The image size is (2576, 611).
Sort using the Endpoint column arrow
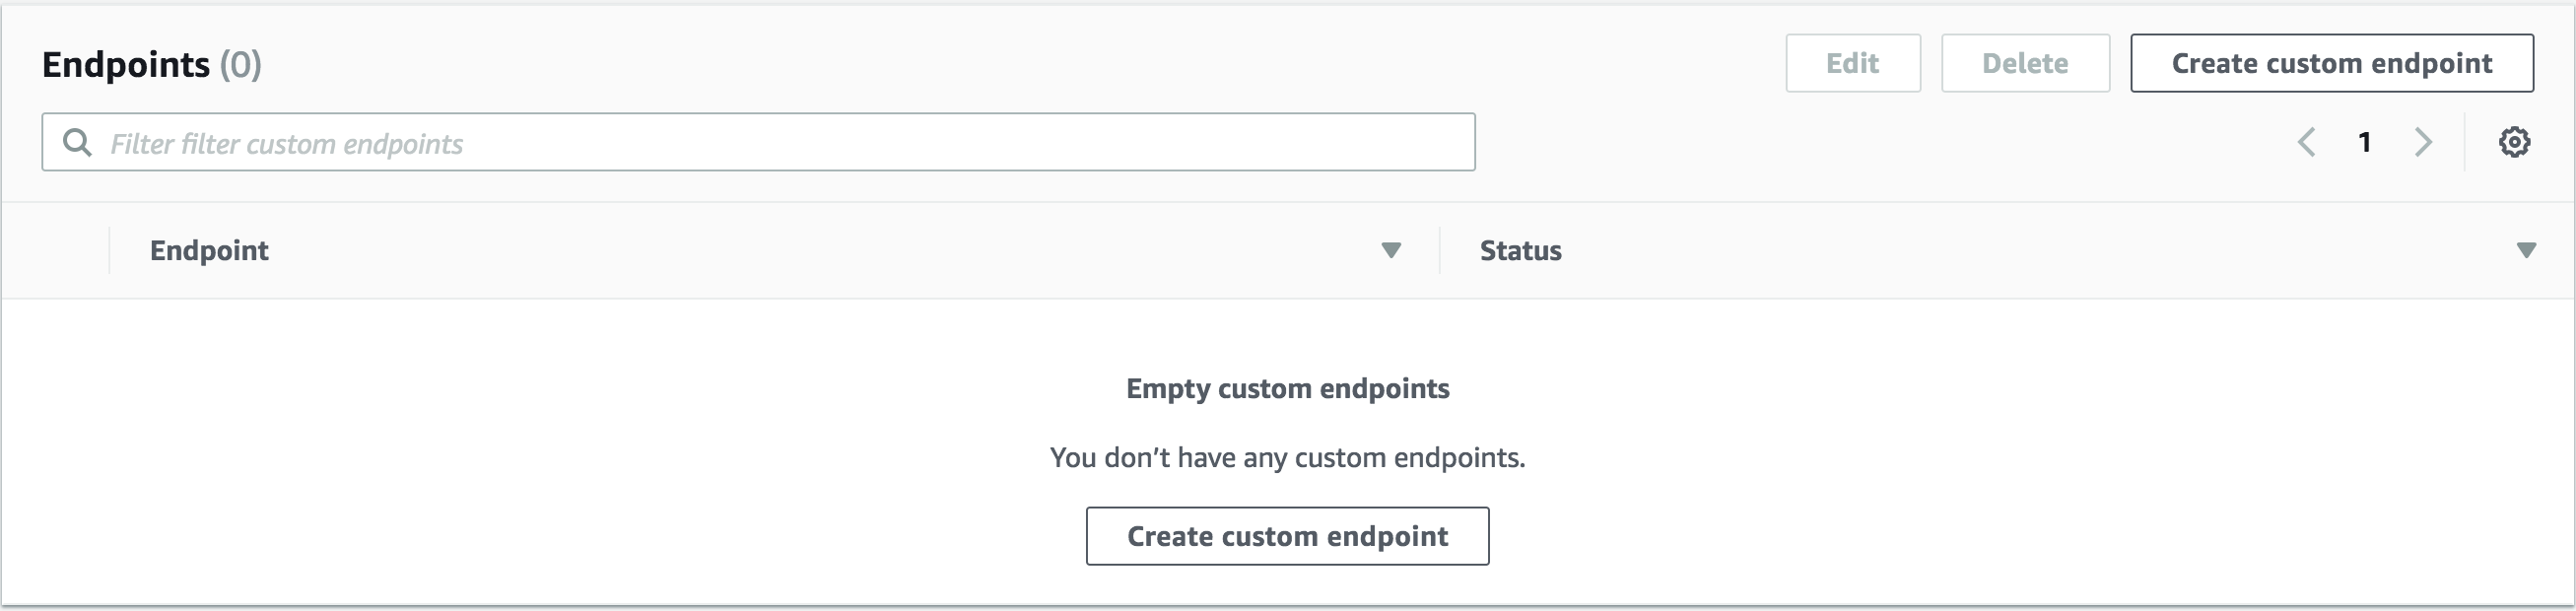1391,250
